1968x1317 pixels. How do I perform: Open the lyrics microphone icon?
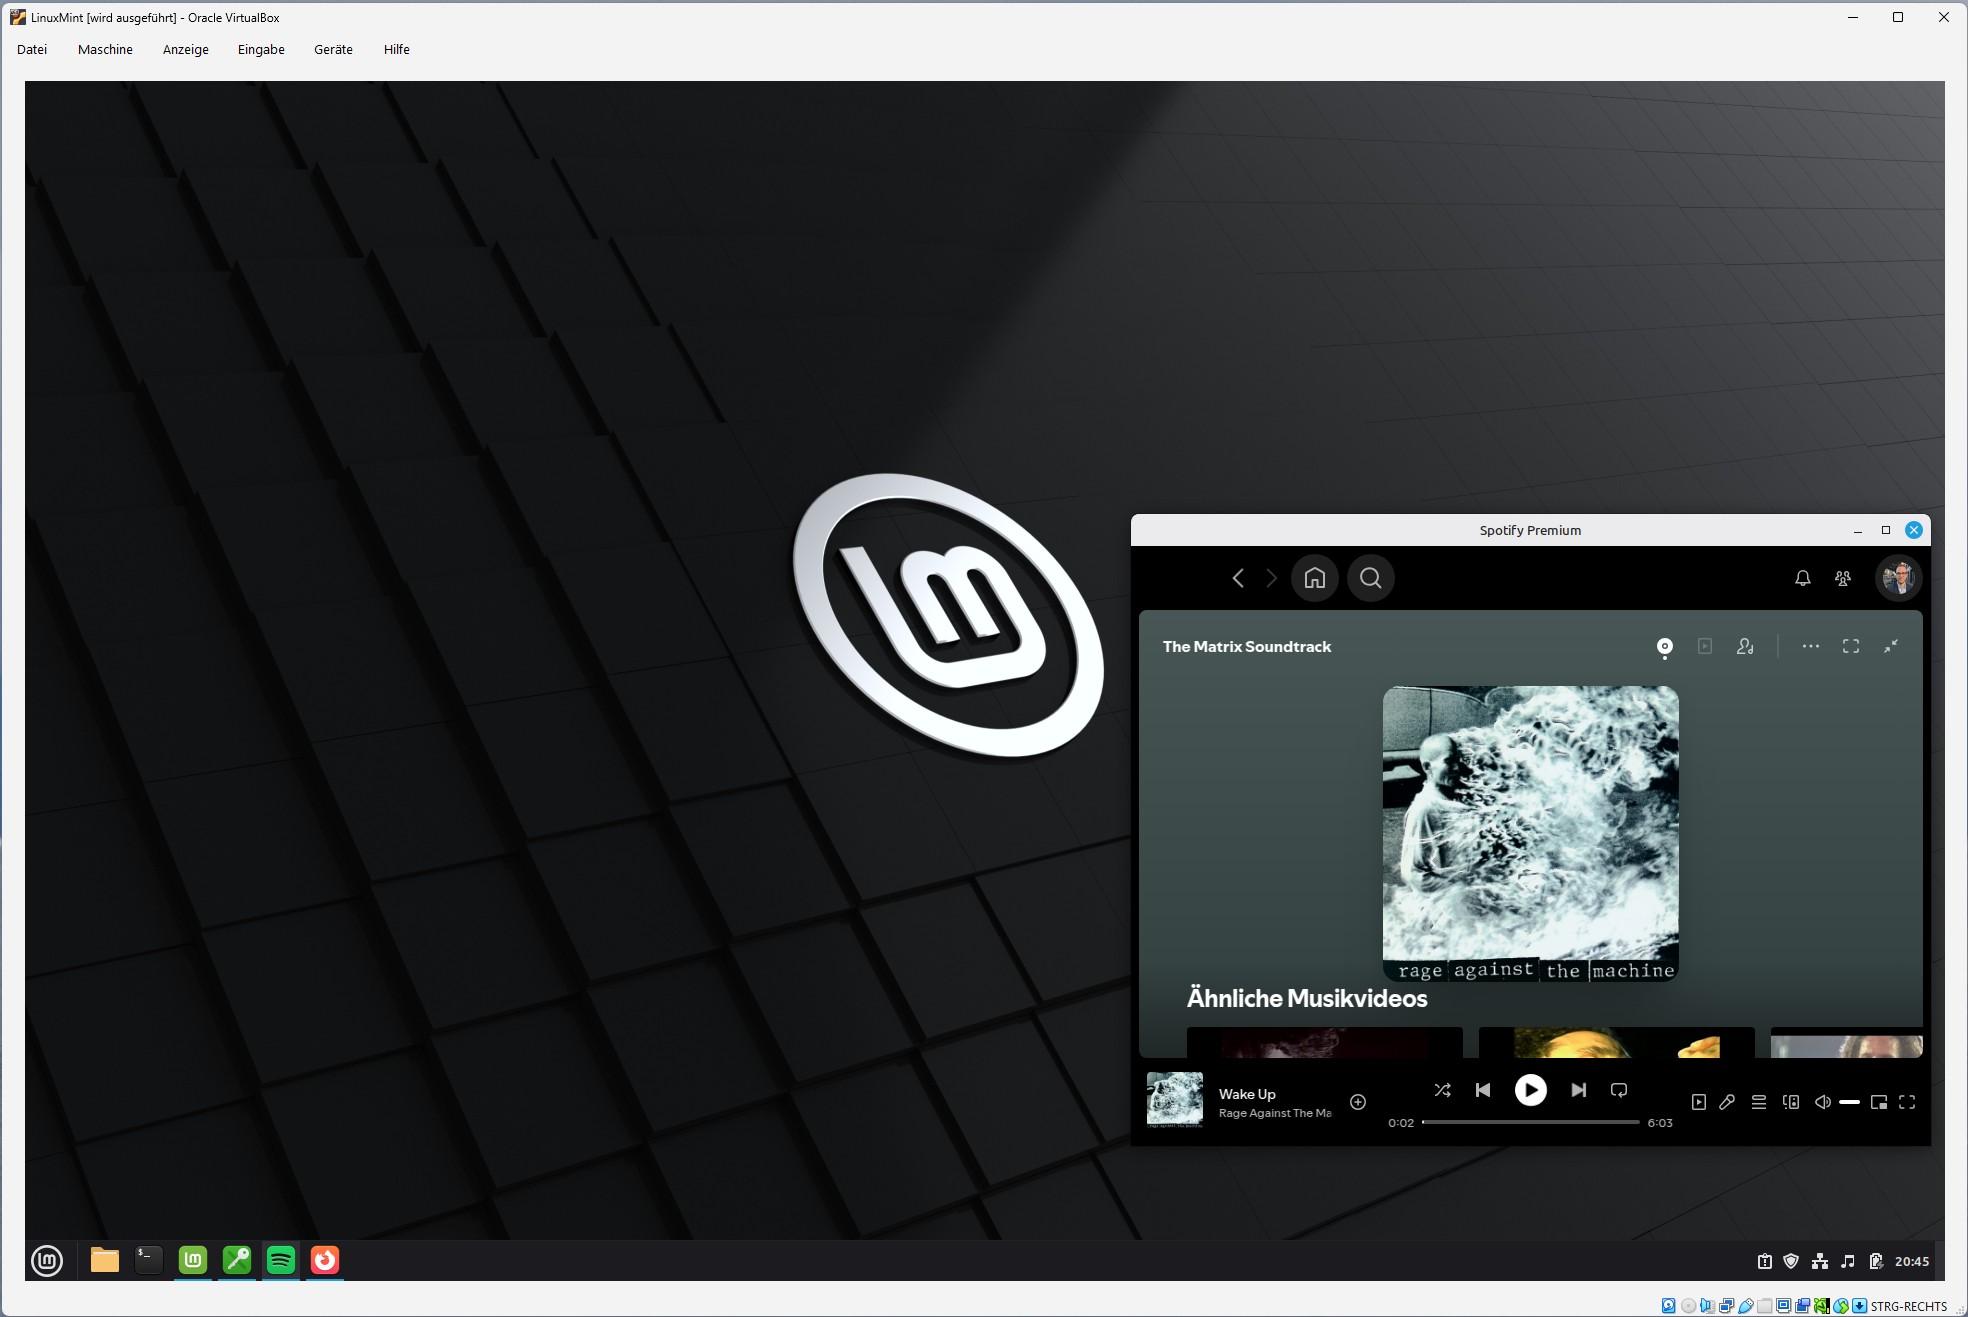click(1727, 1102)
